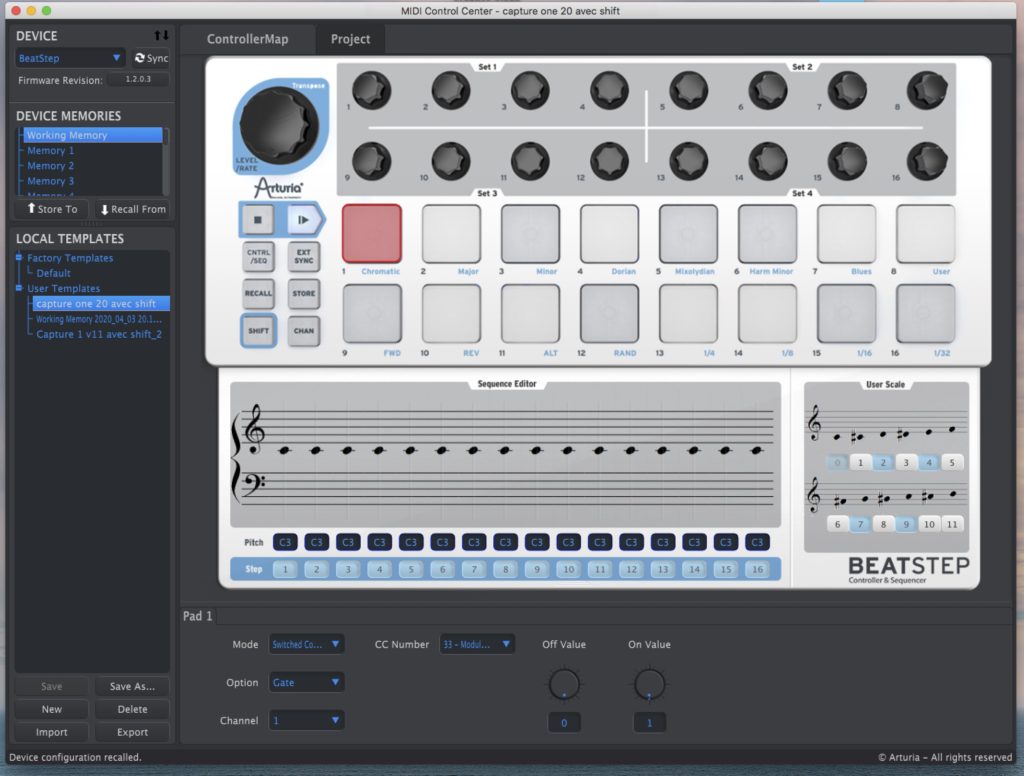
Task: Open the CC Number dropdown
Action: (x=477, y=644)
